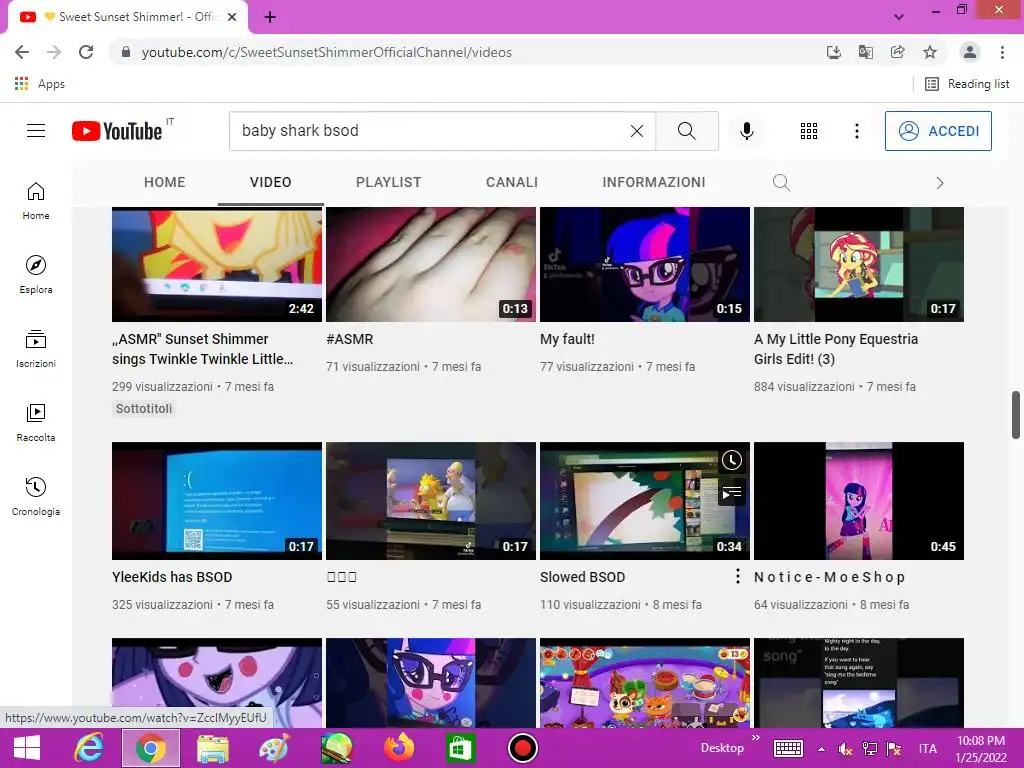This screenshot has height=768, width=1024.
Task: Open A My Little Pony Equestria Girls Edit! (3)
Action: tap(836, 349)
